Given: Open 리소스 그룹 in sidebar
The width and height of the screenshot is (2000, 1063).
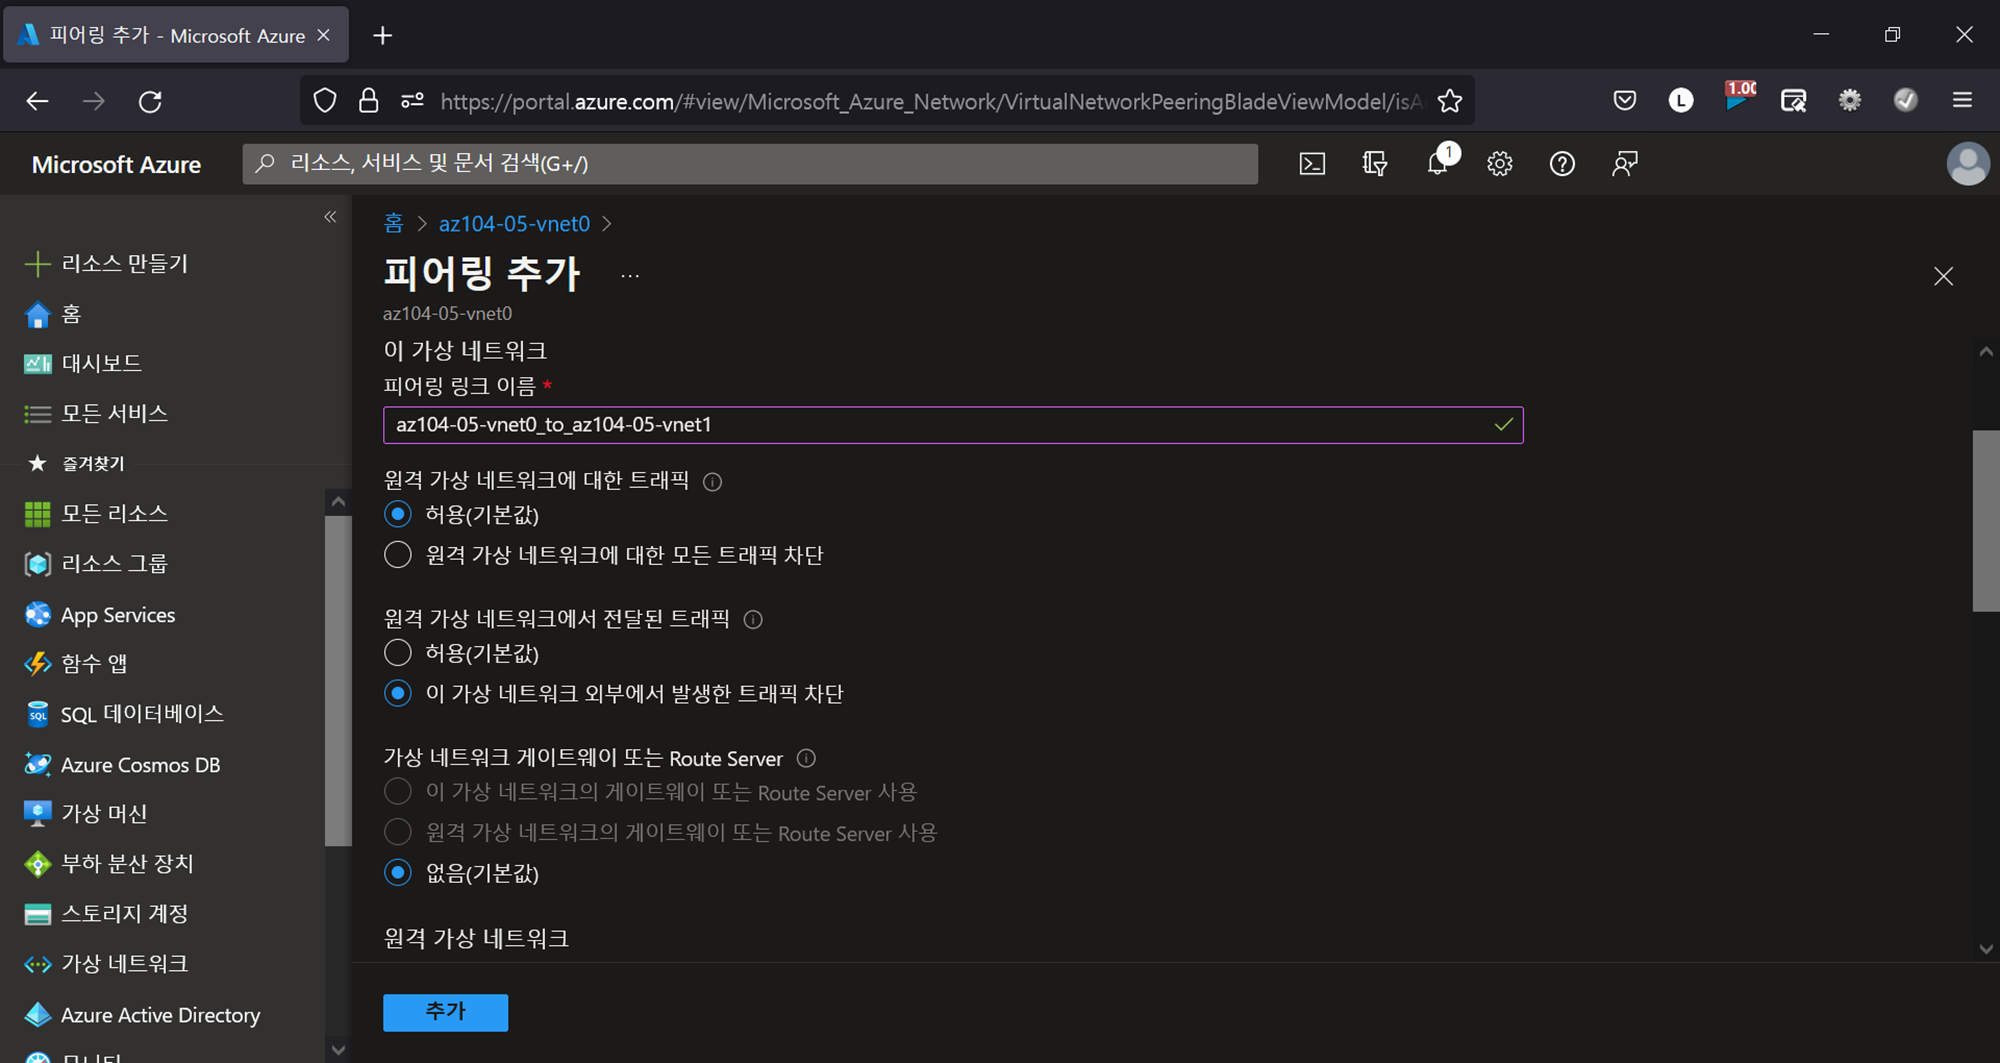Looking at the screenshot, I should (x=114, y=564).
